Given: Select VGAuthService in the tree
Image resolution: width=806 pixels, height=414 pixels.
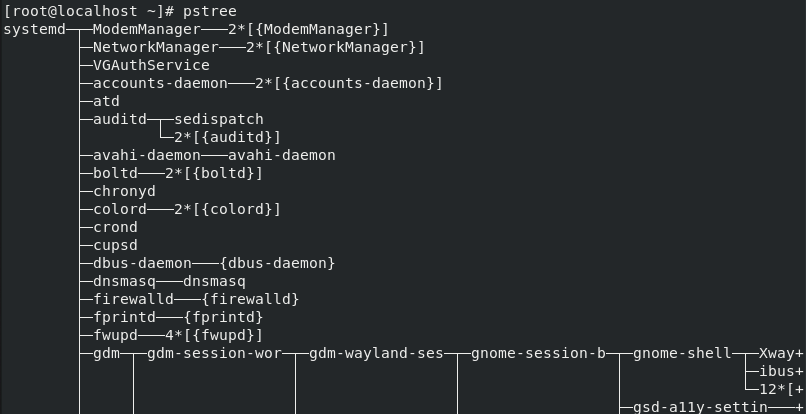Looking at the screenshot, I should (151, 65).
